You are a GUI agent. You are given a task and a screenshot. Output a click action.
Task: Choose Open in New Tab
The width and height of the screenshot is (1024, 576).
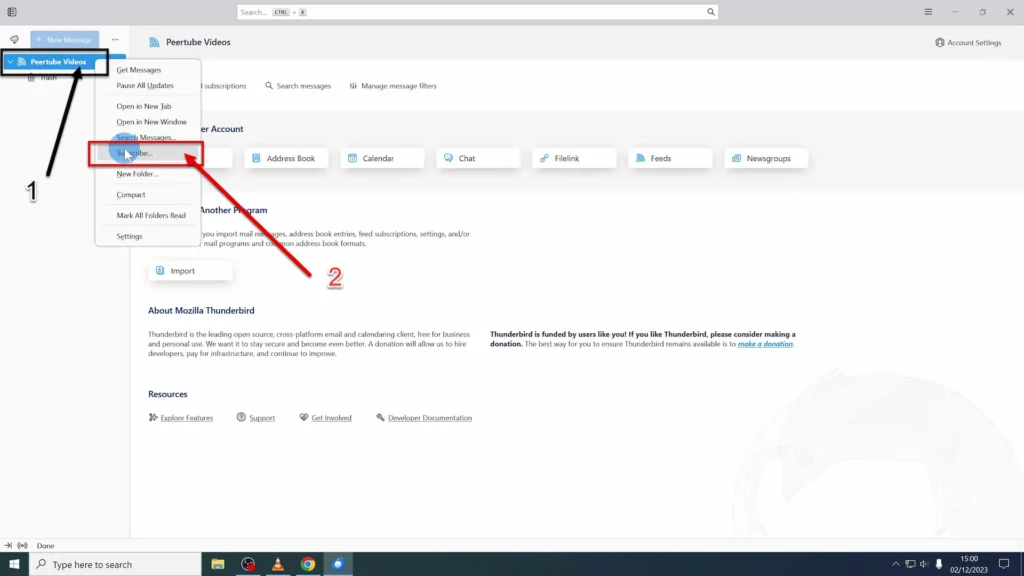[144, 106]
